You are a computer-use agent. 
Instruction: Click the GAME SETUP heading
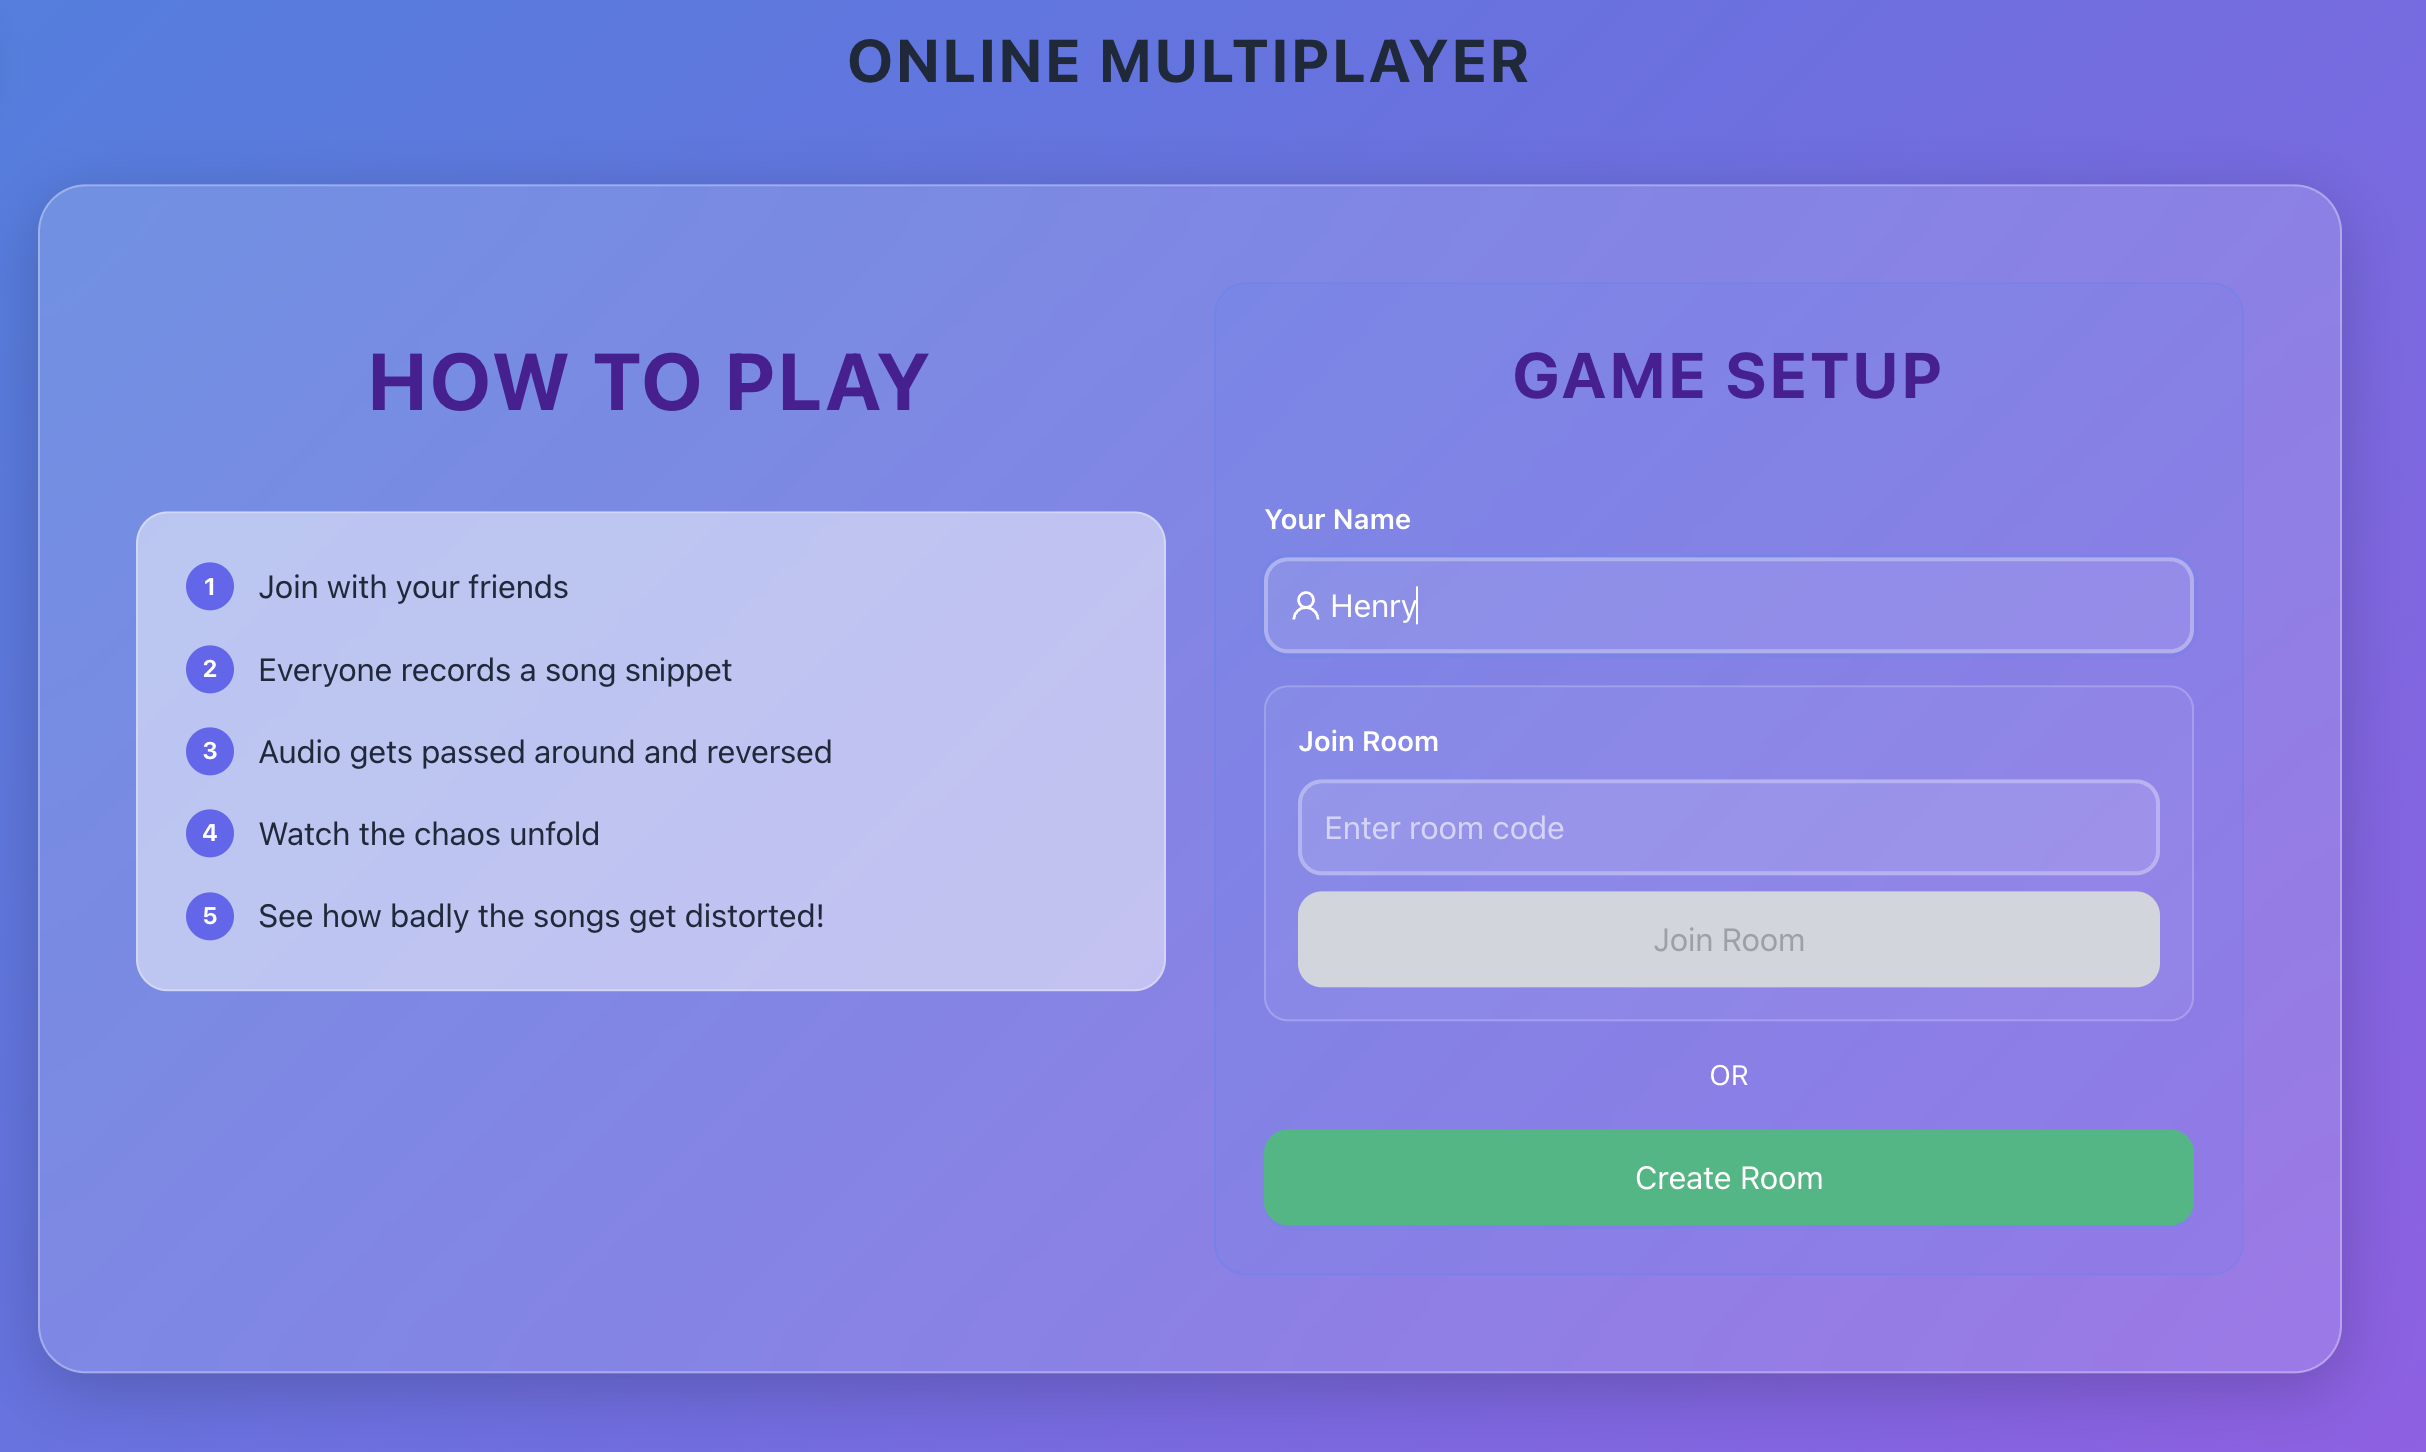point(1727,377)
